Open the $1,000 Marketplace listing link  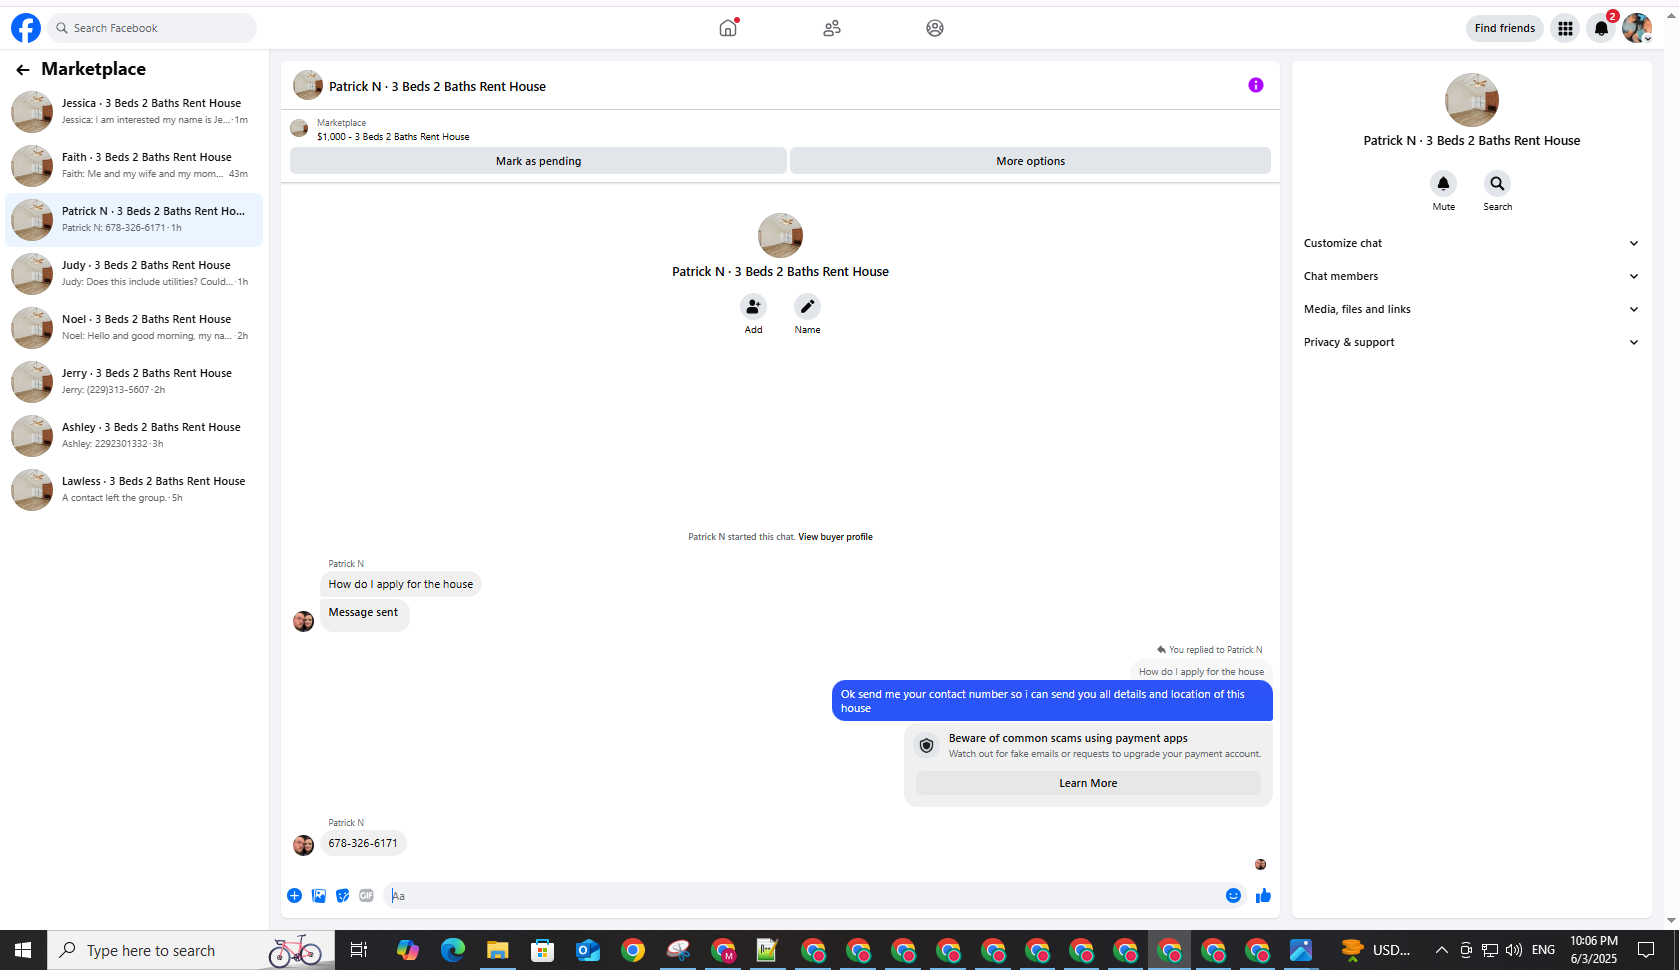click(x=393, y=137)
